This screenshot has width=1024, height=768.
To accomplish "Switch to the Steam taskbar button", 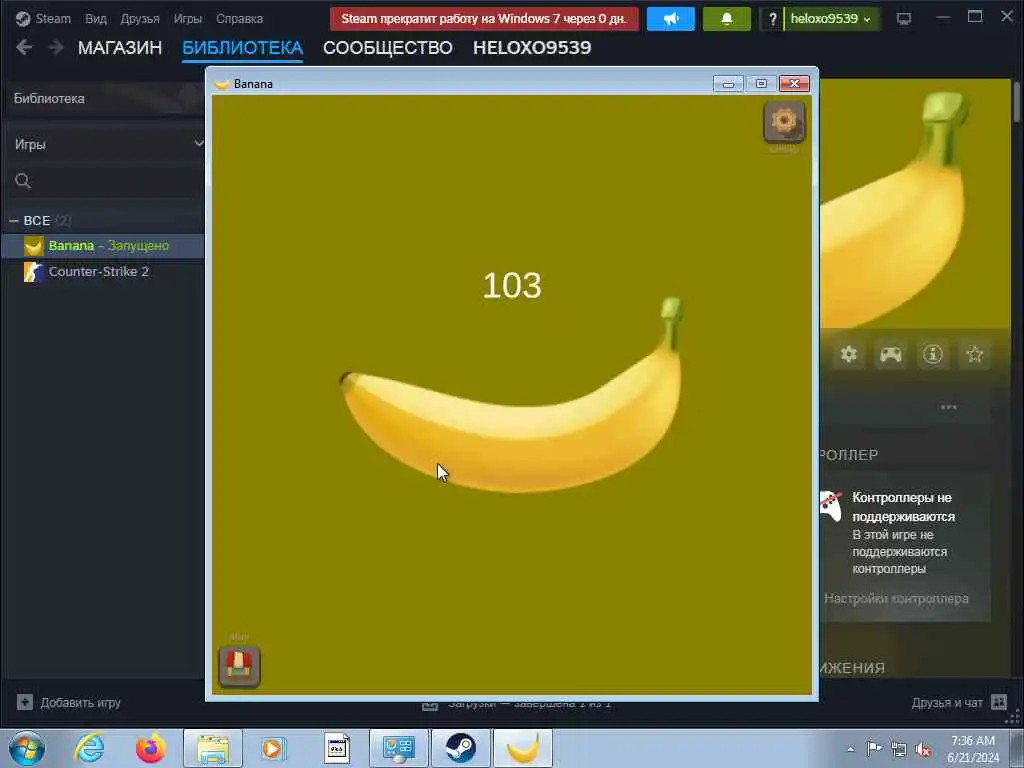I will click(460, 748).
